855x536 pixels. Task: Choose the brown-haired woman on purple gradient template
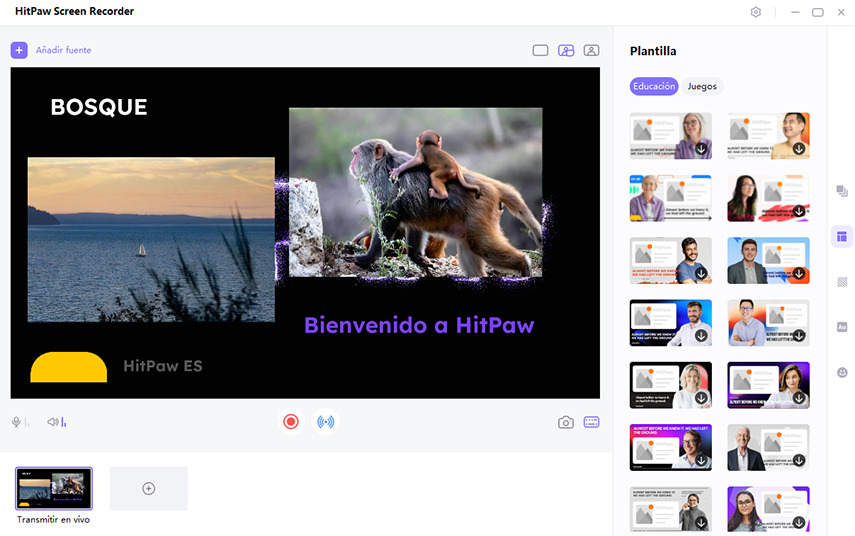click(768, 385)
